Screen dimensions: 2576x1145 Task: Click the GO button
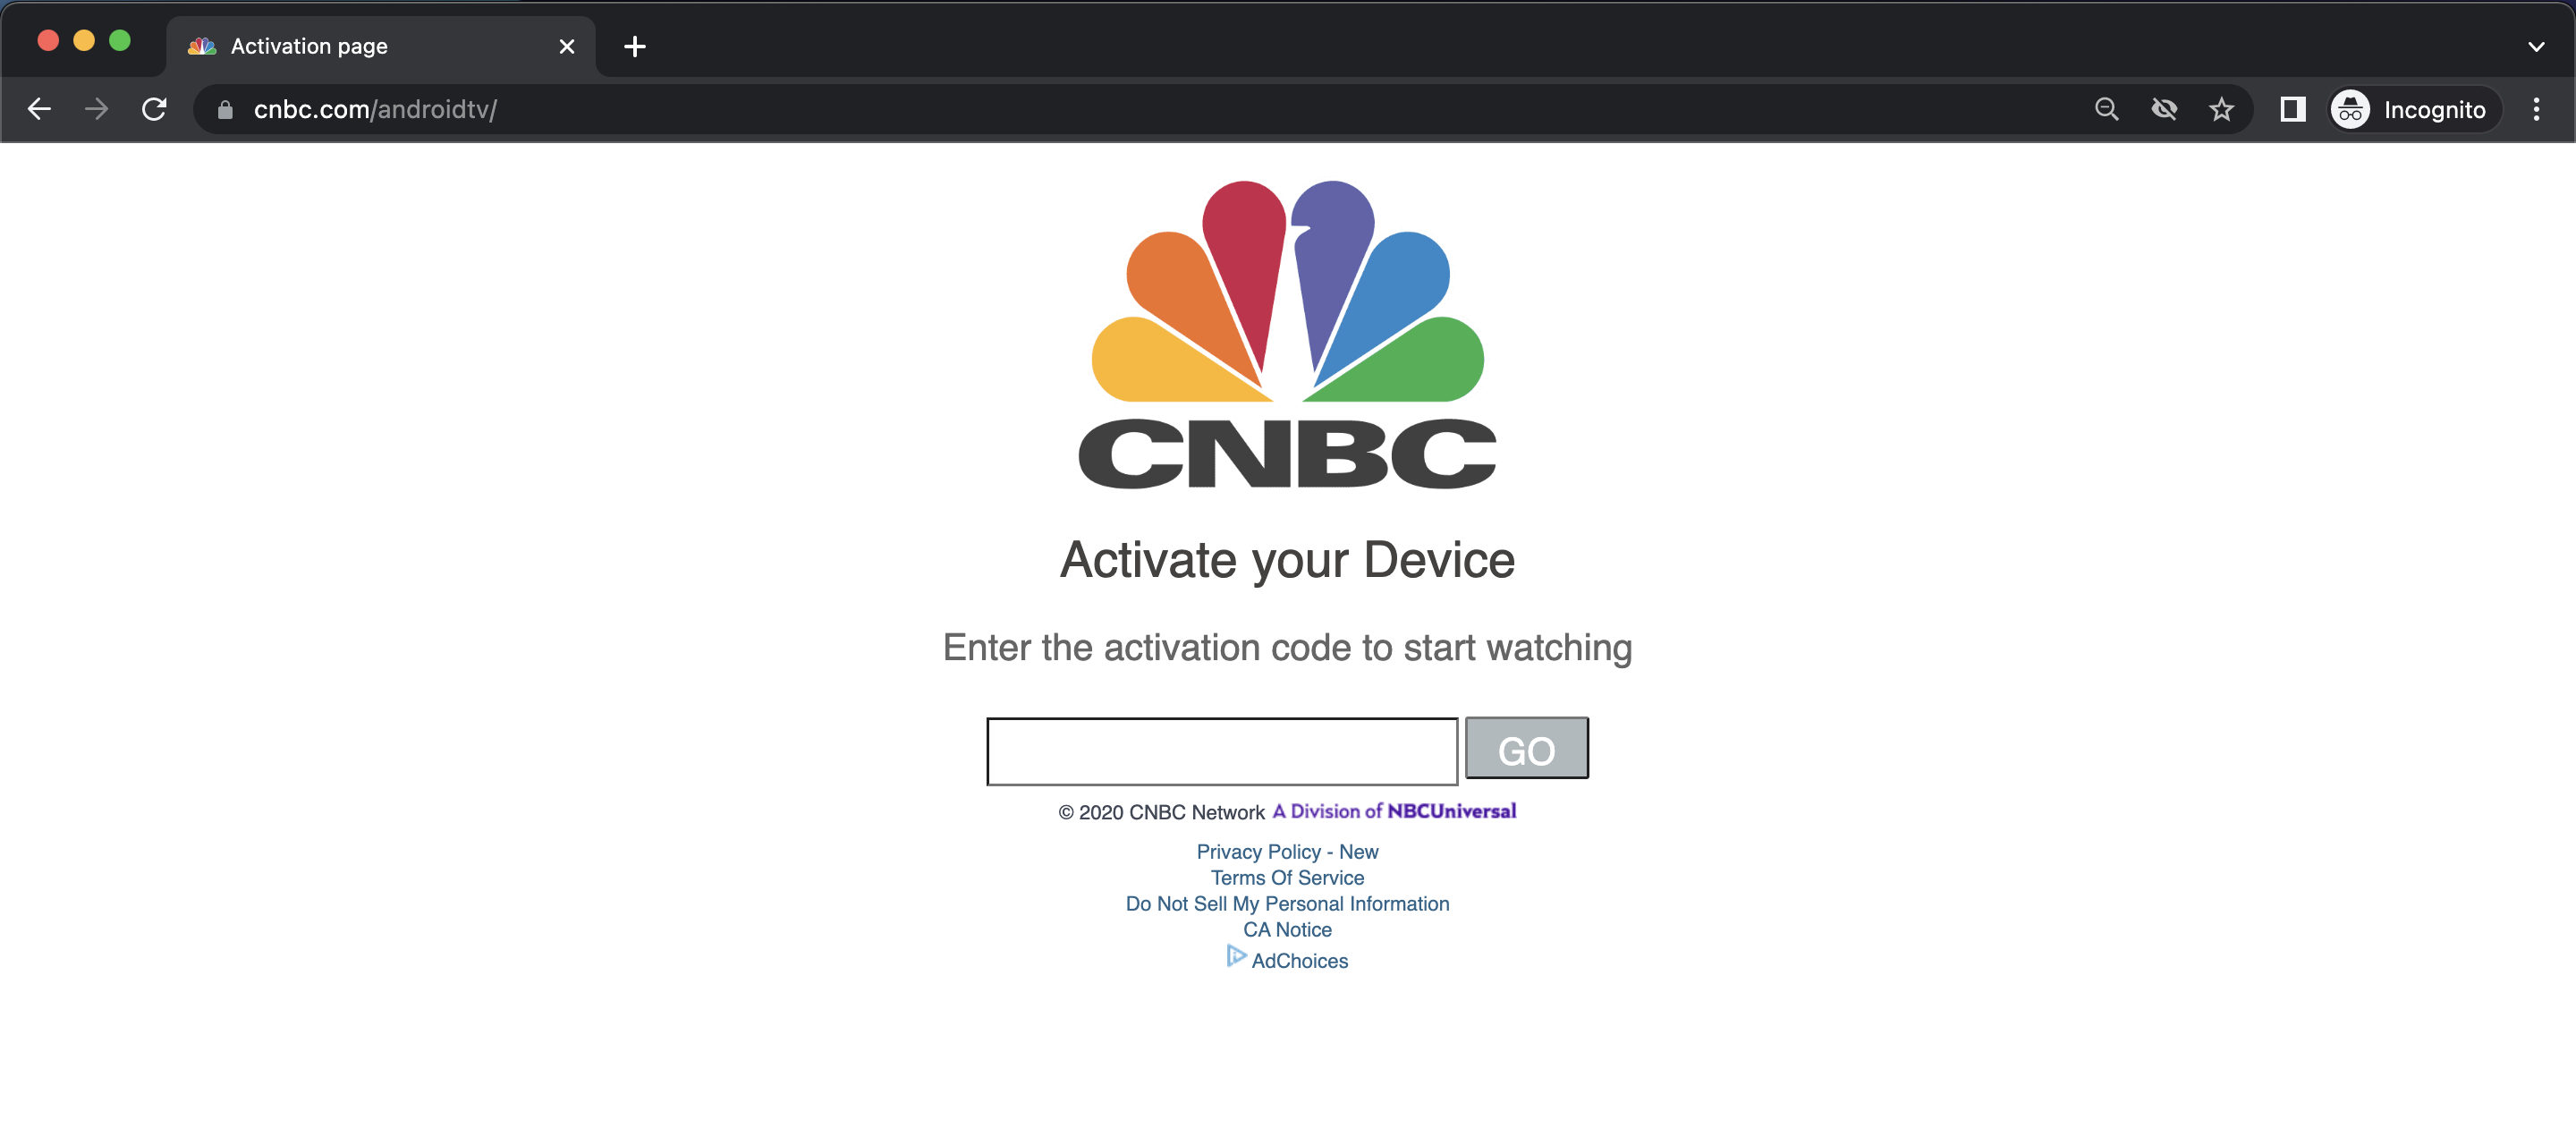pyautogui.click(x=1526, y=748)
